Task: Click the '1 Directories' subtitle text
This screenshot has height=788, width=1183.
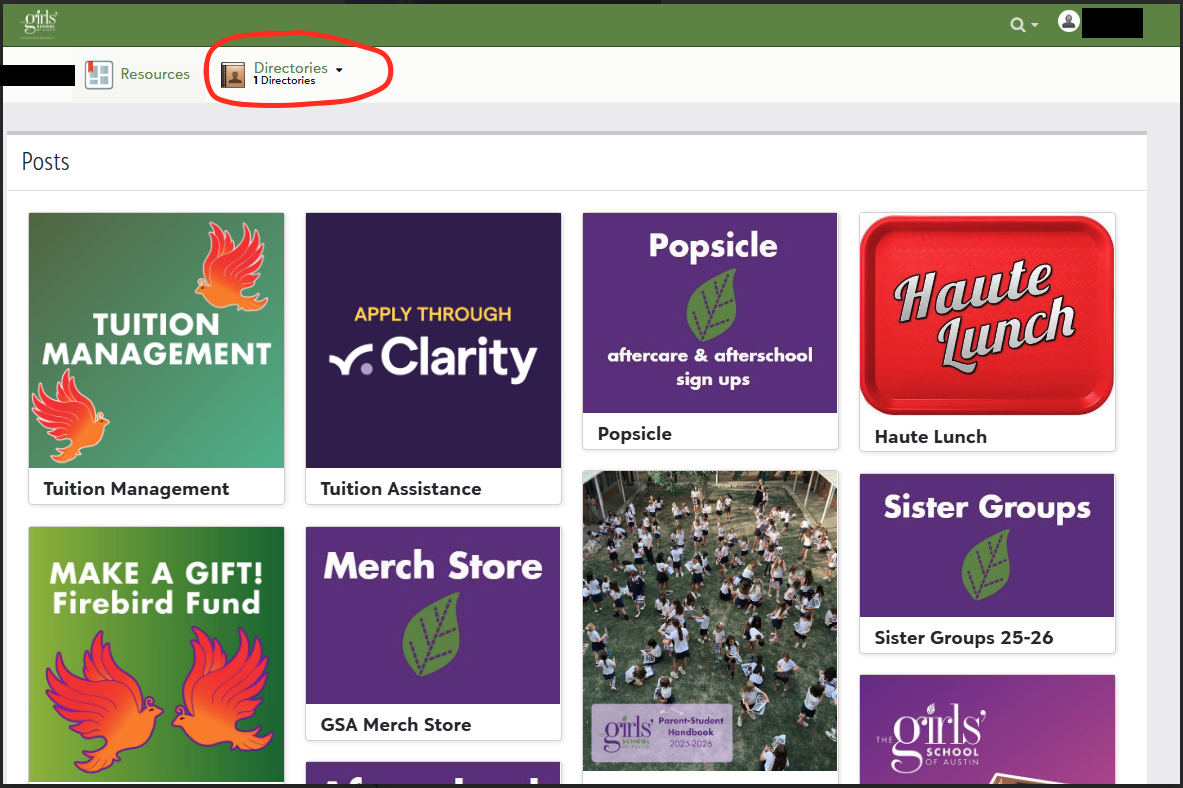Action: (x=284, y=81)
